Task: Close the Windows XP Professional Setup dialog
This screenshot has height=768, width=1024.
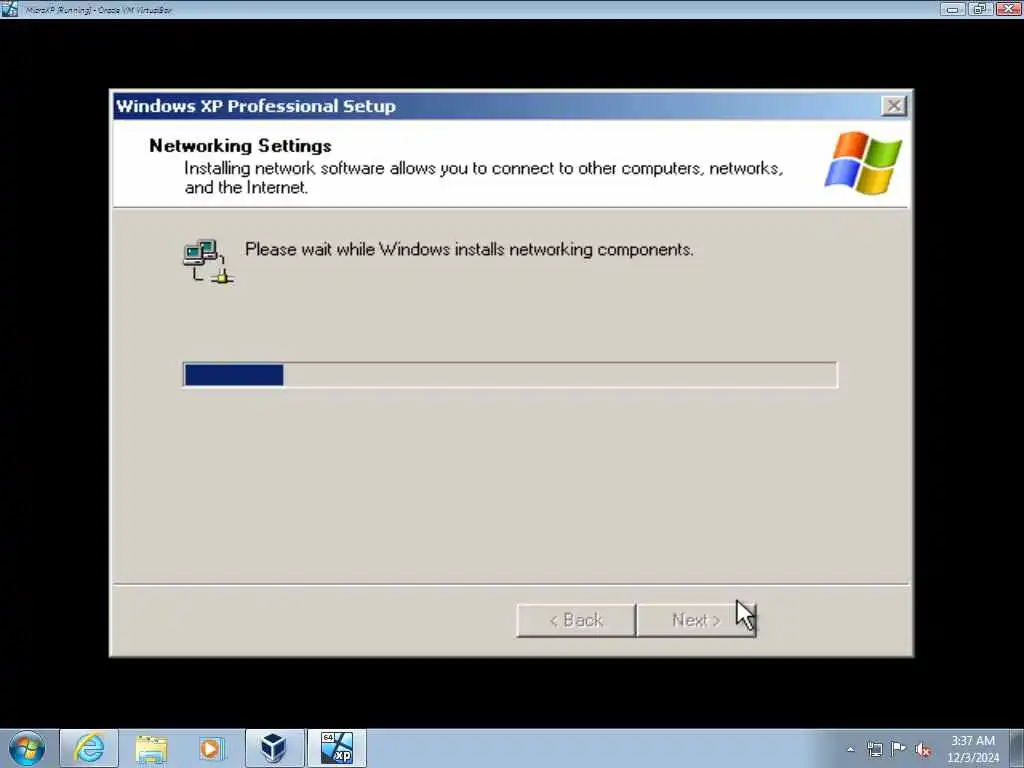Action: [x=893, y=106]
